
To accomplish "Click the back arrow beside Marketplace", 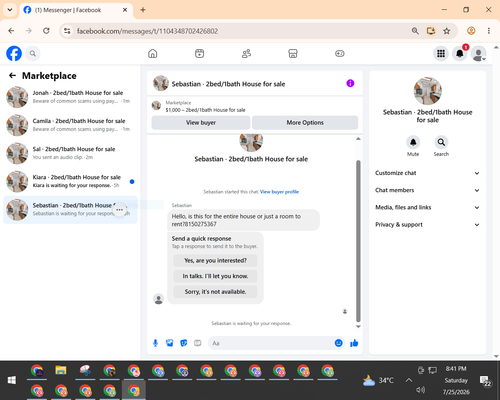I will [x=12, y=76].
